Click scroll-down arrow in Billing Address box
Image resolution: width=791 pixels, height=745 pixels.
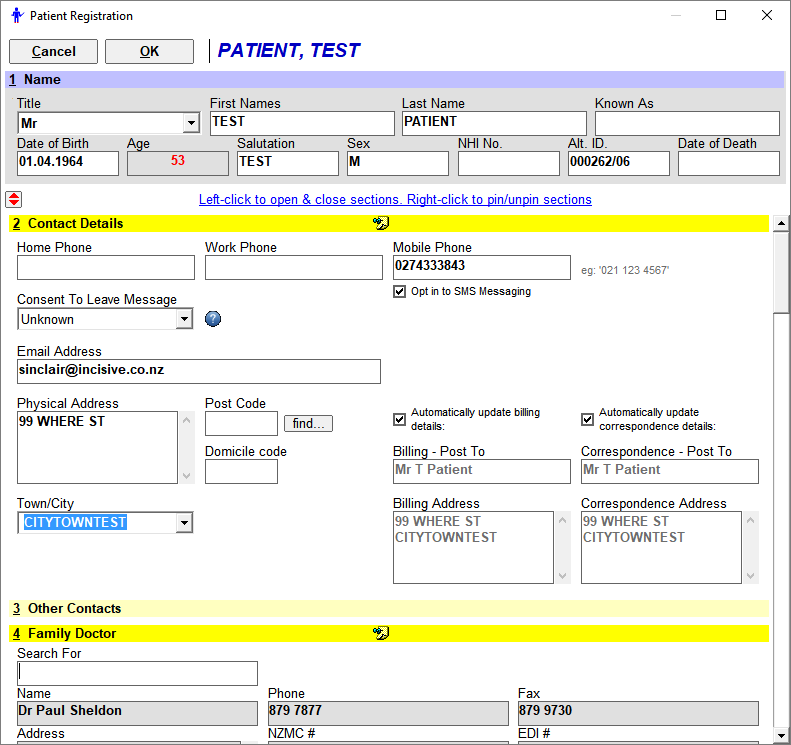point(562,576)
